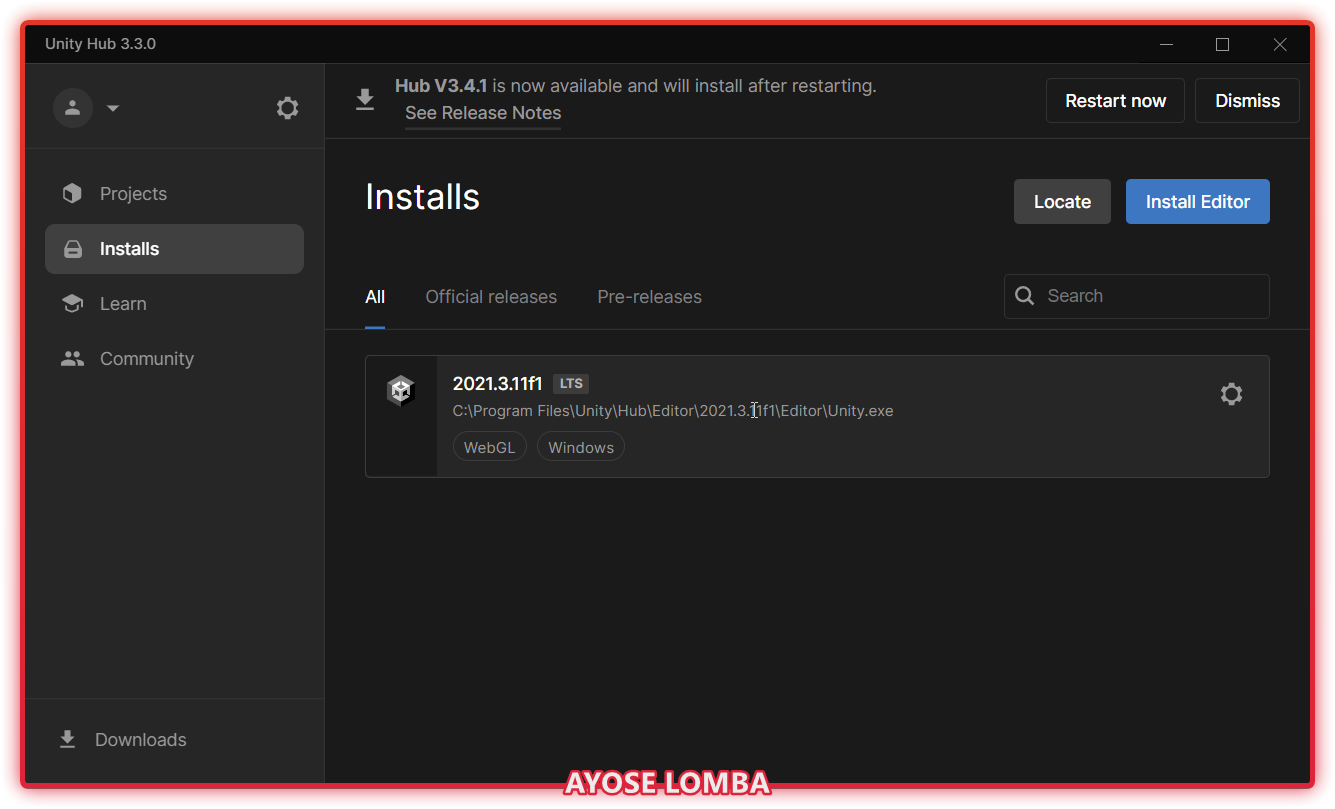Open the See Release Notes link
The height and width of the screenshot is (809, 1335).
click(483, 113)
